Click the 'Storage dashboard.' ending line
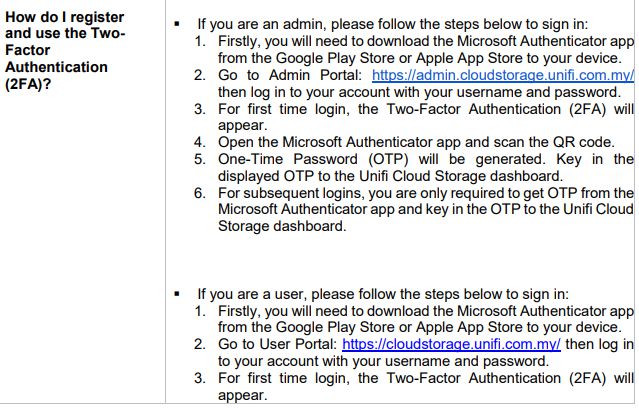The height and width of the screenshot is (408, 639). click(x=282, y=226)
